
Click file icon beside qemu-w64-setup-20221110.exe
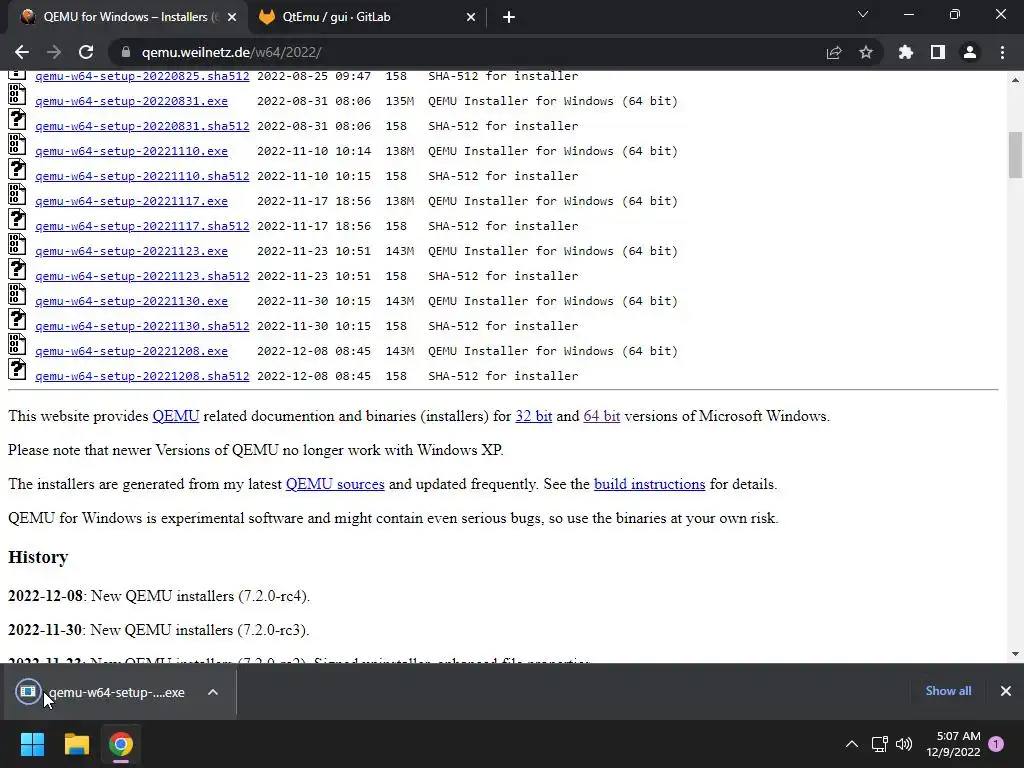pos(17,144)
